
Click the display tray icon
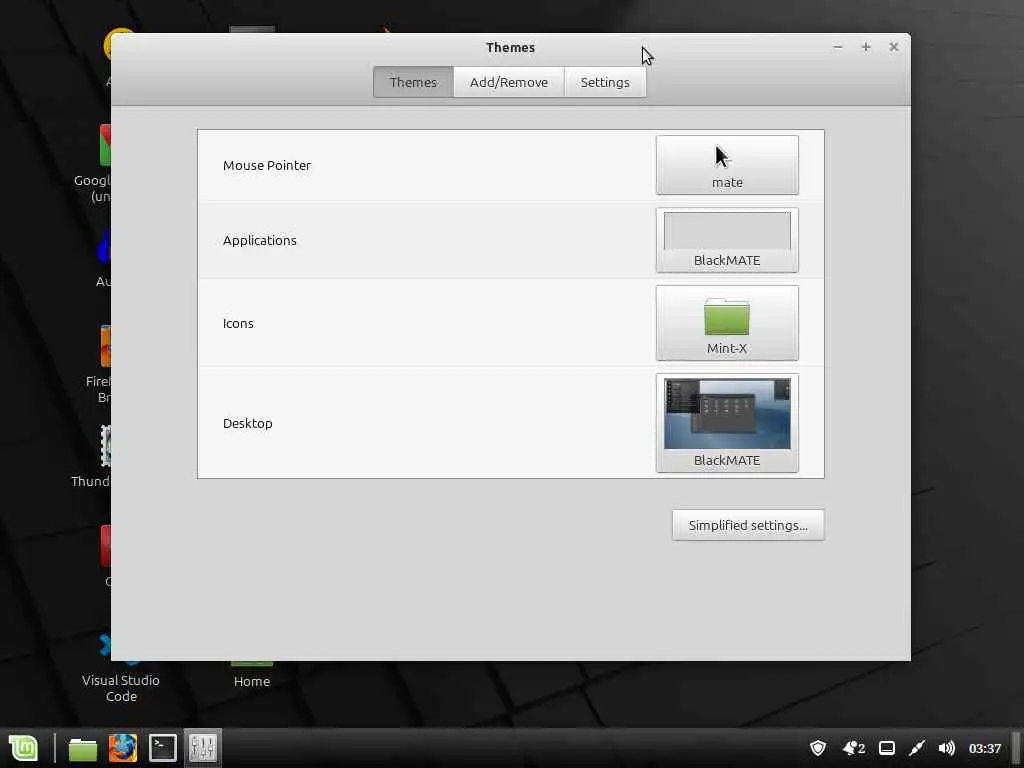887,748
